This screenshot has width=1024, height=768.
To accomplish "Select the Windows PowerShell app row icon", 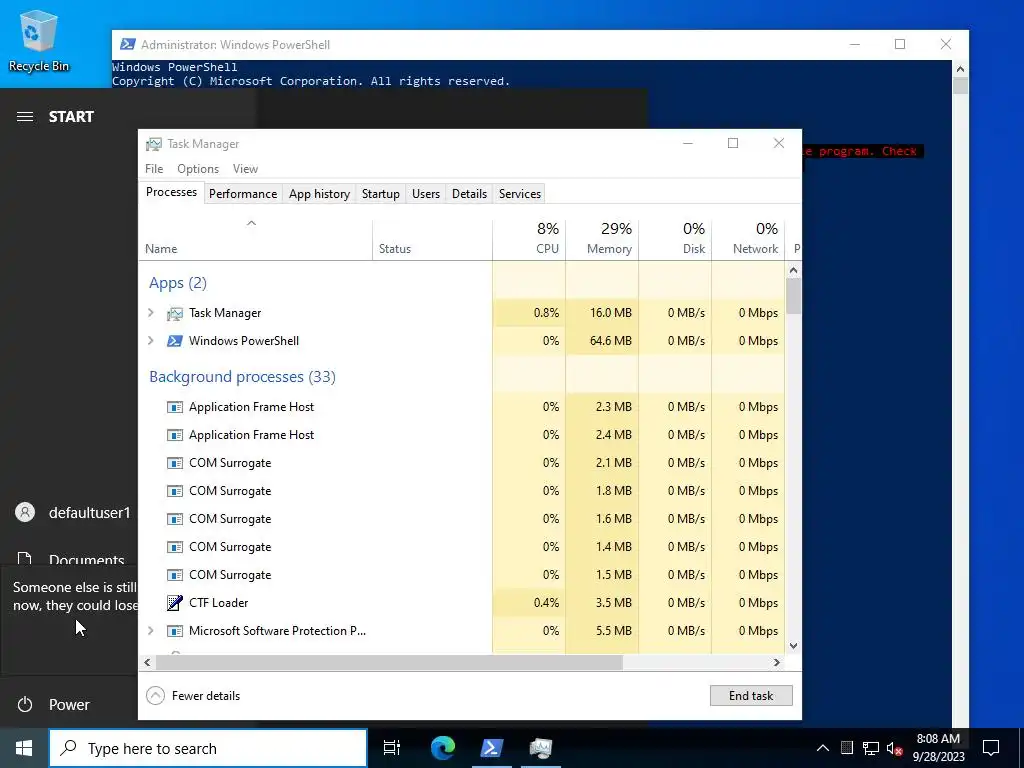I will coord(174,341).
